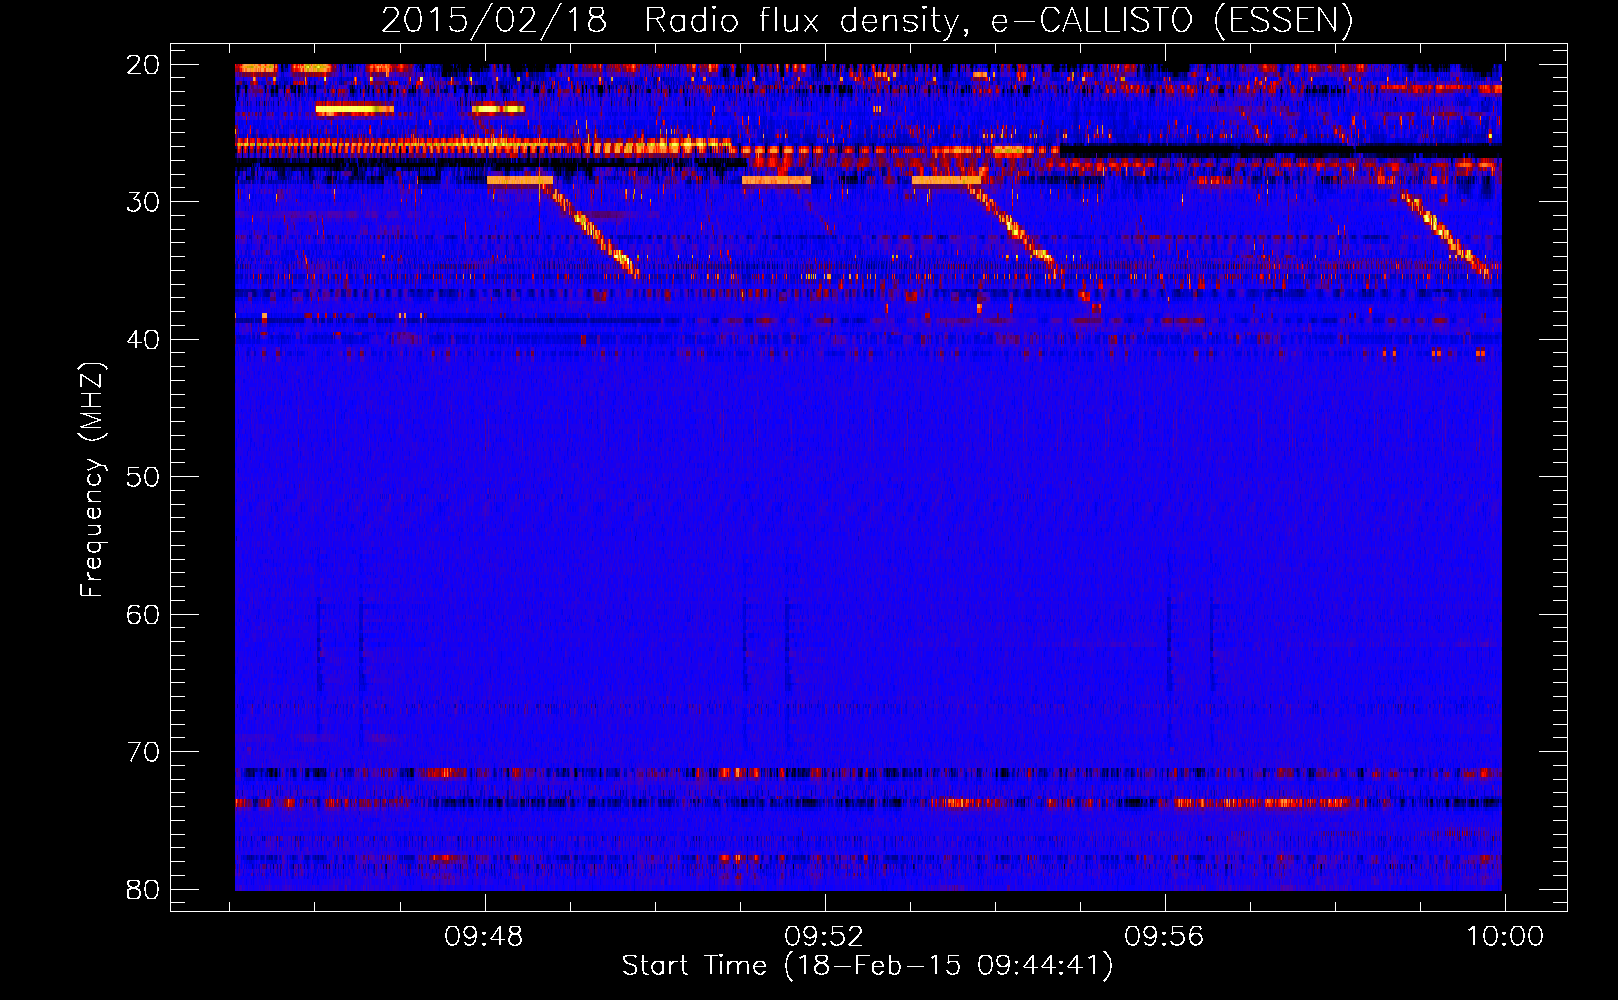Select the 09:48 time tick label

[484, 937]
